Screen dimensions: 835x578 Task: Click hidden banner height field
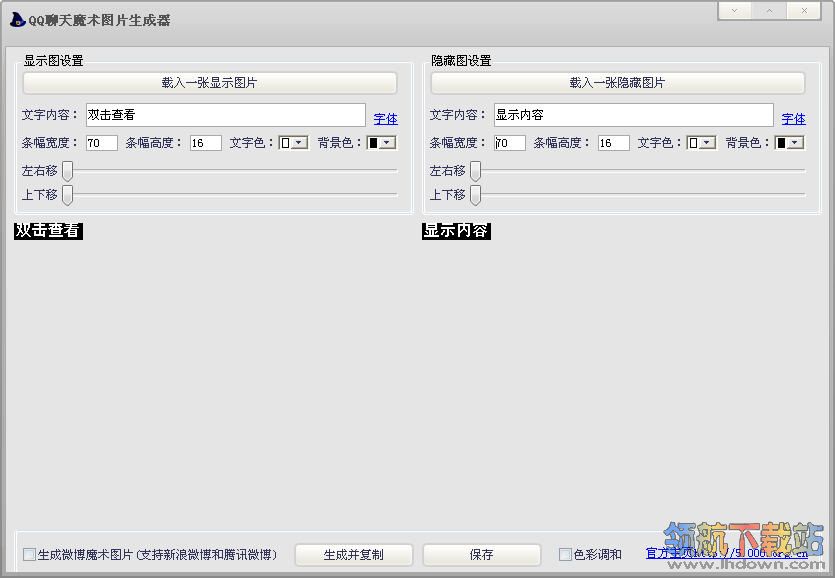point(613,143)
